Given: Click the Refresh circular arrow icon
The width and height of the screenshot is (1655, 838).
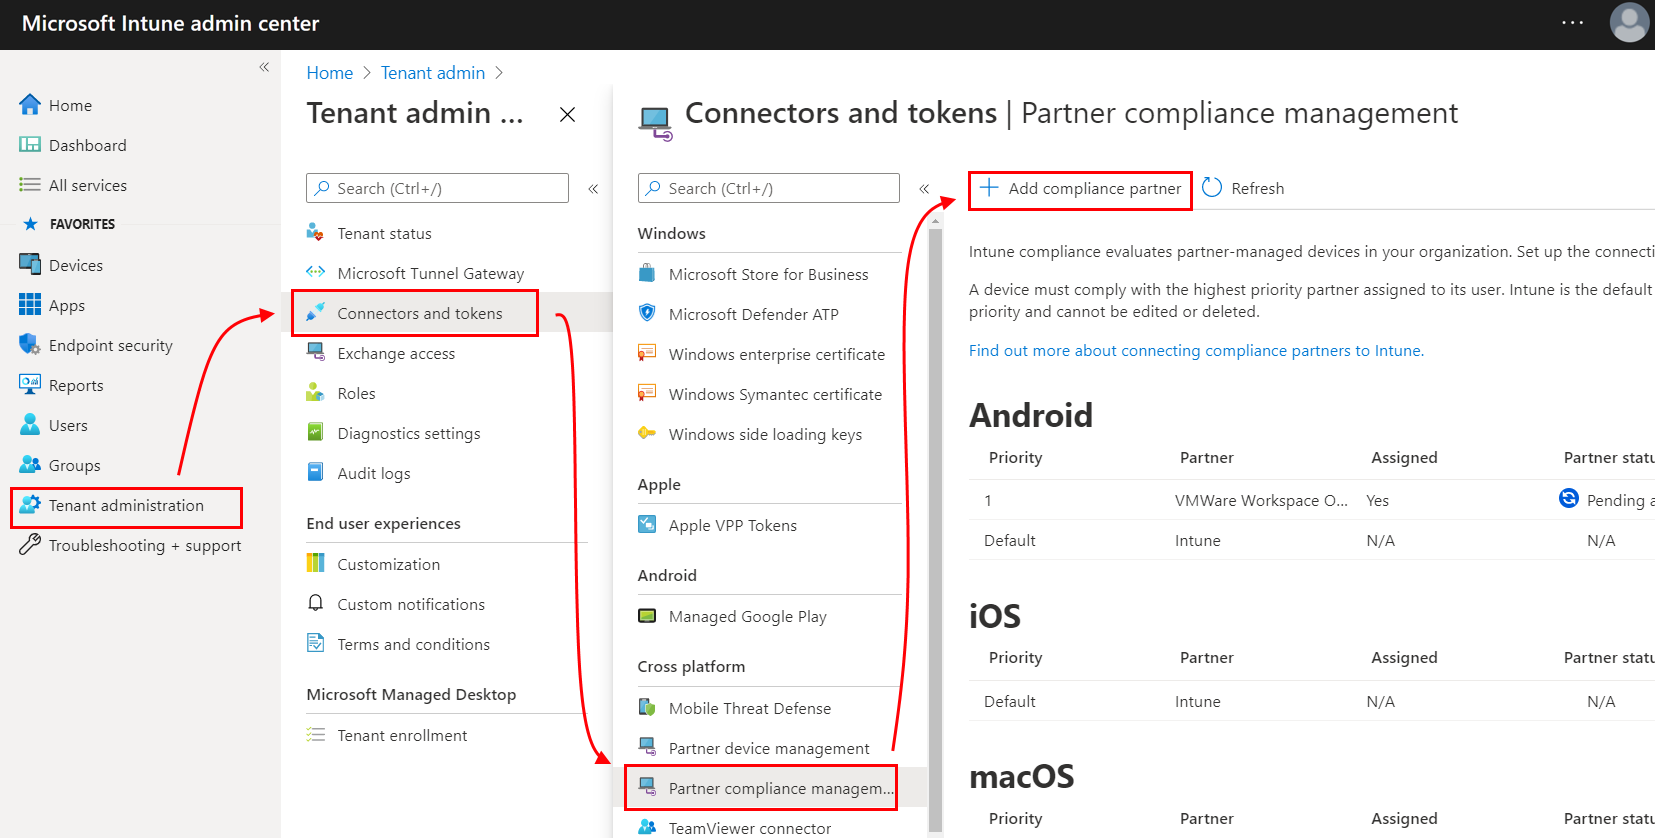Looking at the screenshot, I should tap(1212, 188).
